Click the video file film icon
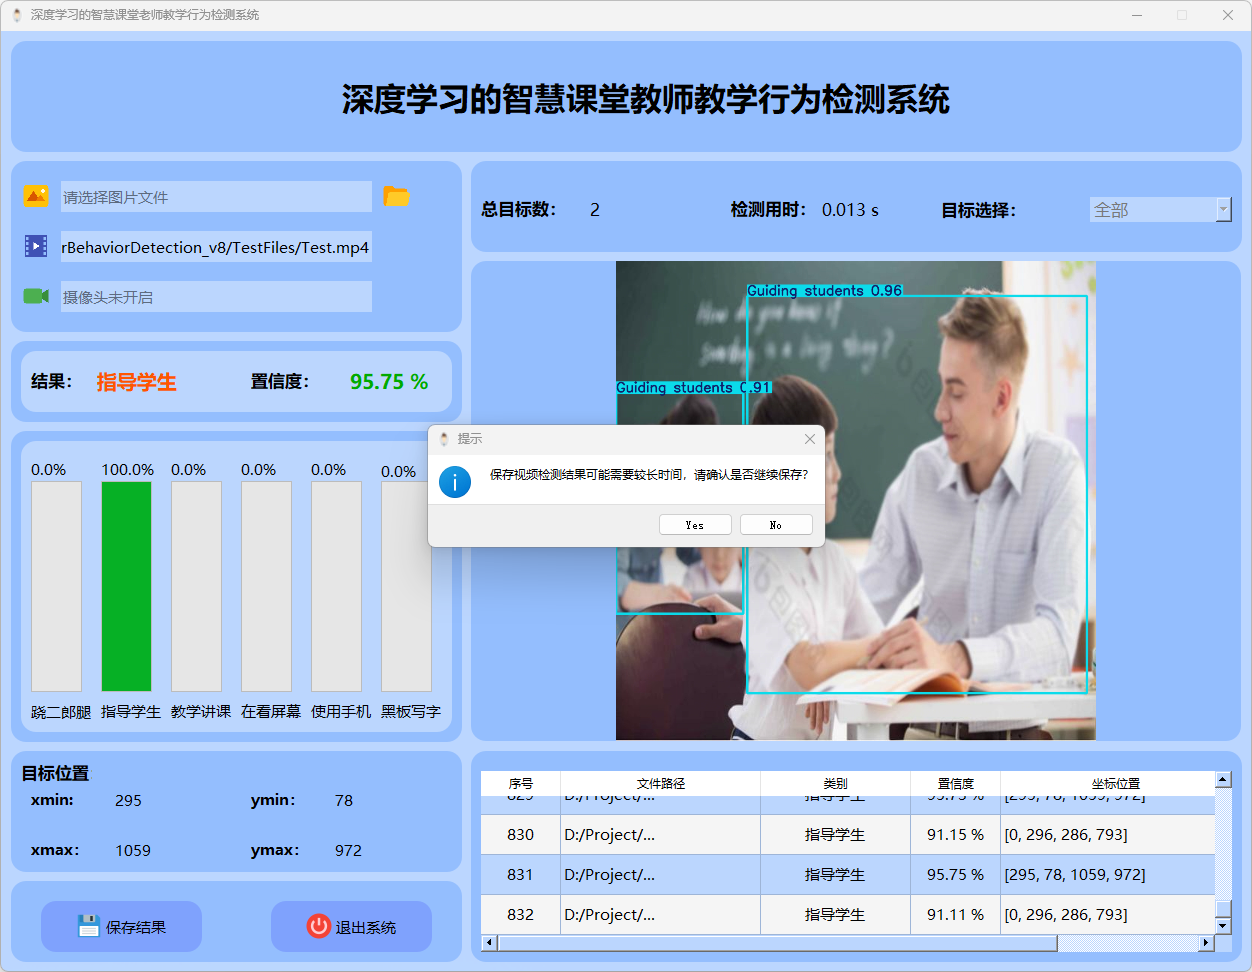 [36, 246]
